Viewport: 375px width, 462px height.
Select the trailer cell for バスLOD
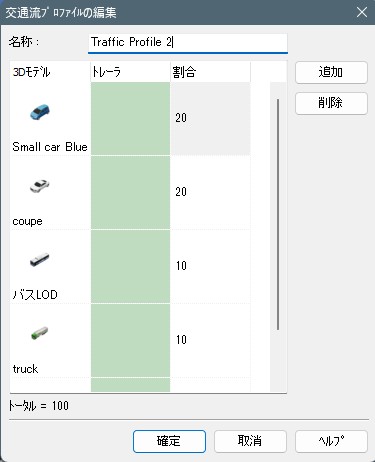point(130,267)
